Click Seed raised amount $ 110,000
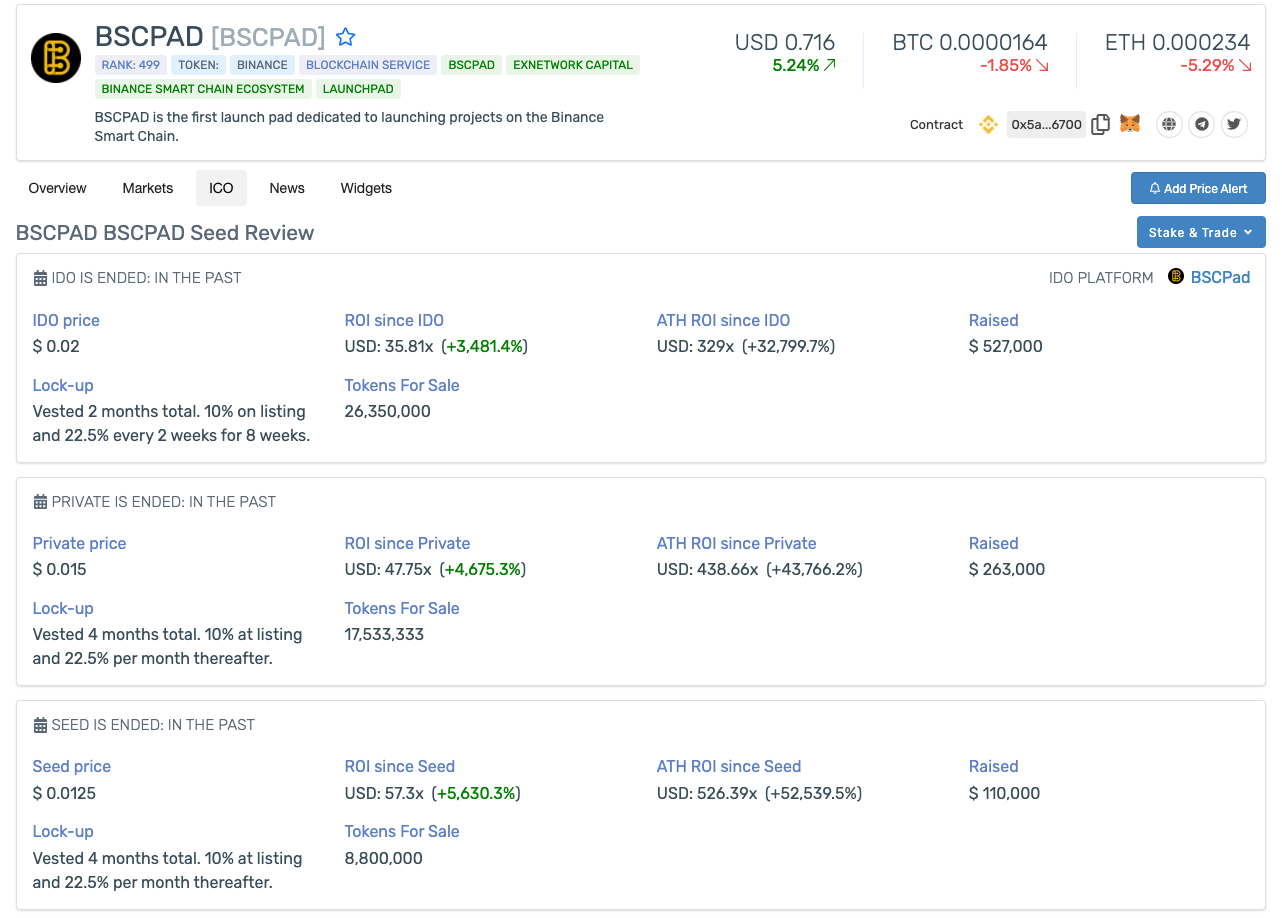The width and height of the screenshot is (1282, 918). click(x=1005, y=793)
